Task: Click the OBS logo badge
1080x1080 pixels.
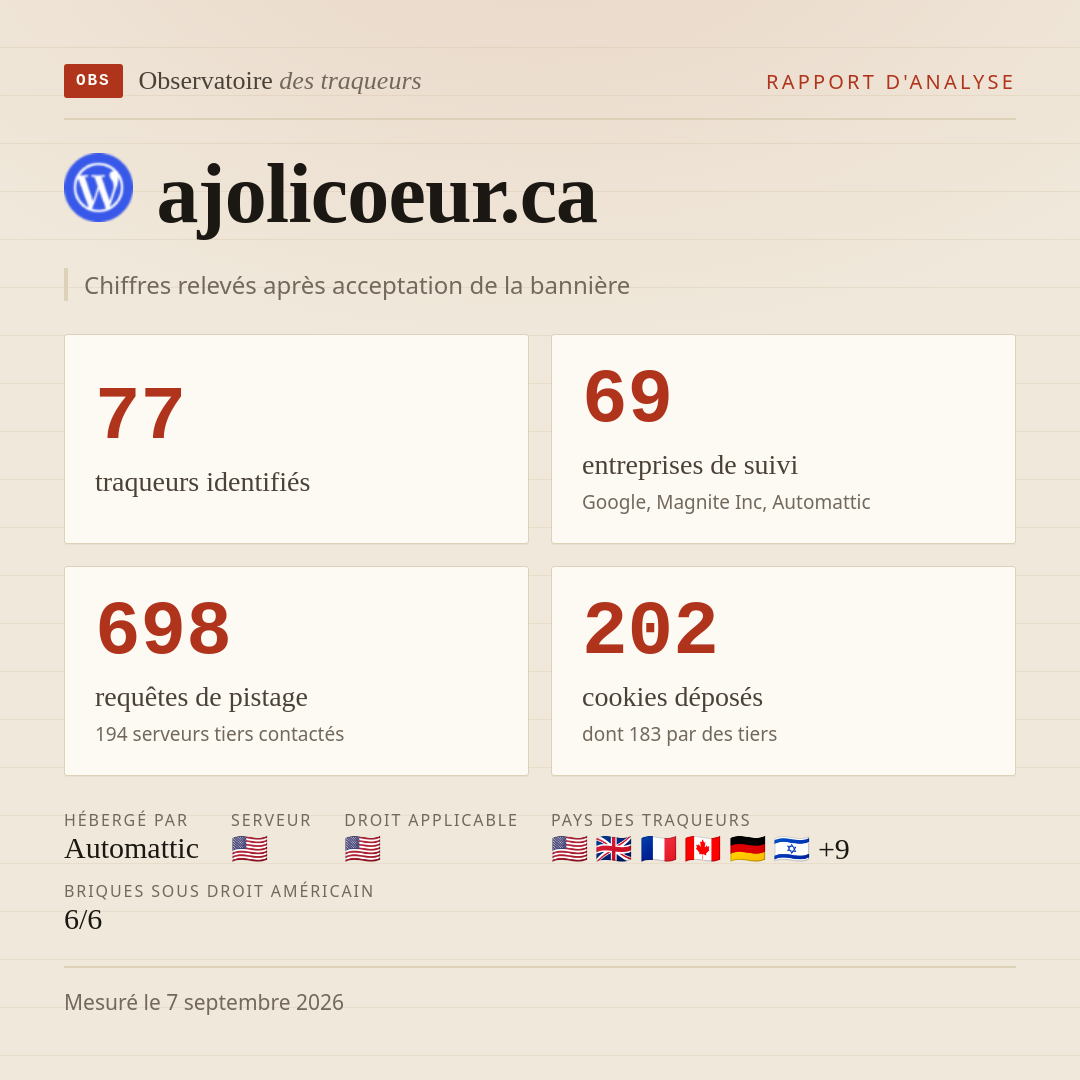Action: pos(93,81)
